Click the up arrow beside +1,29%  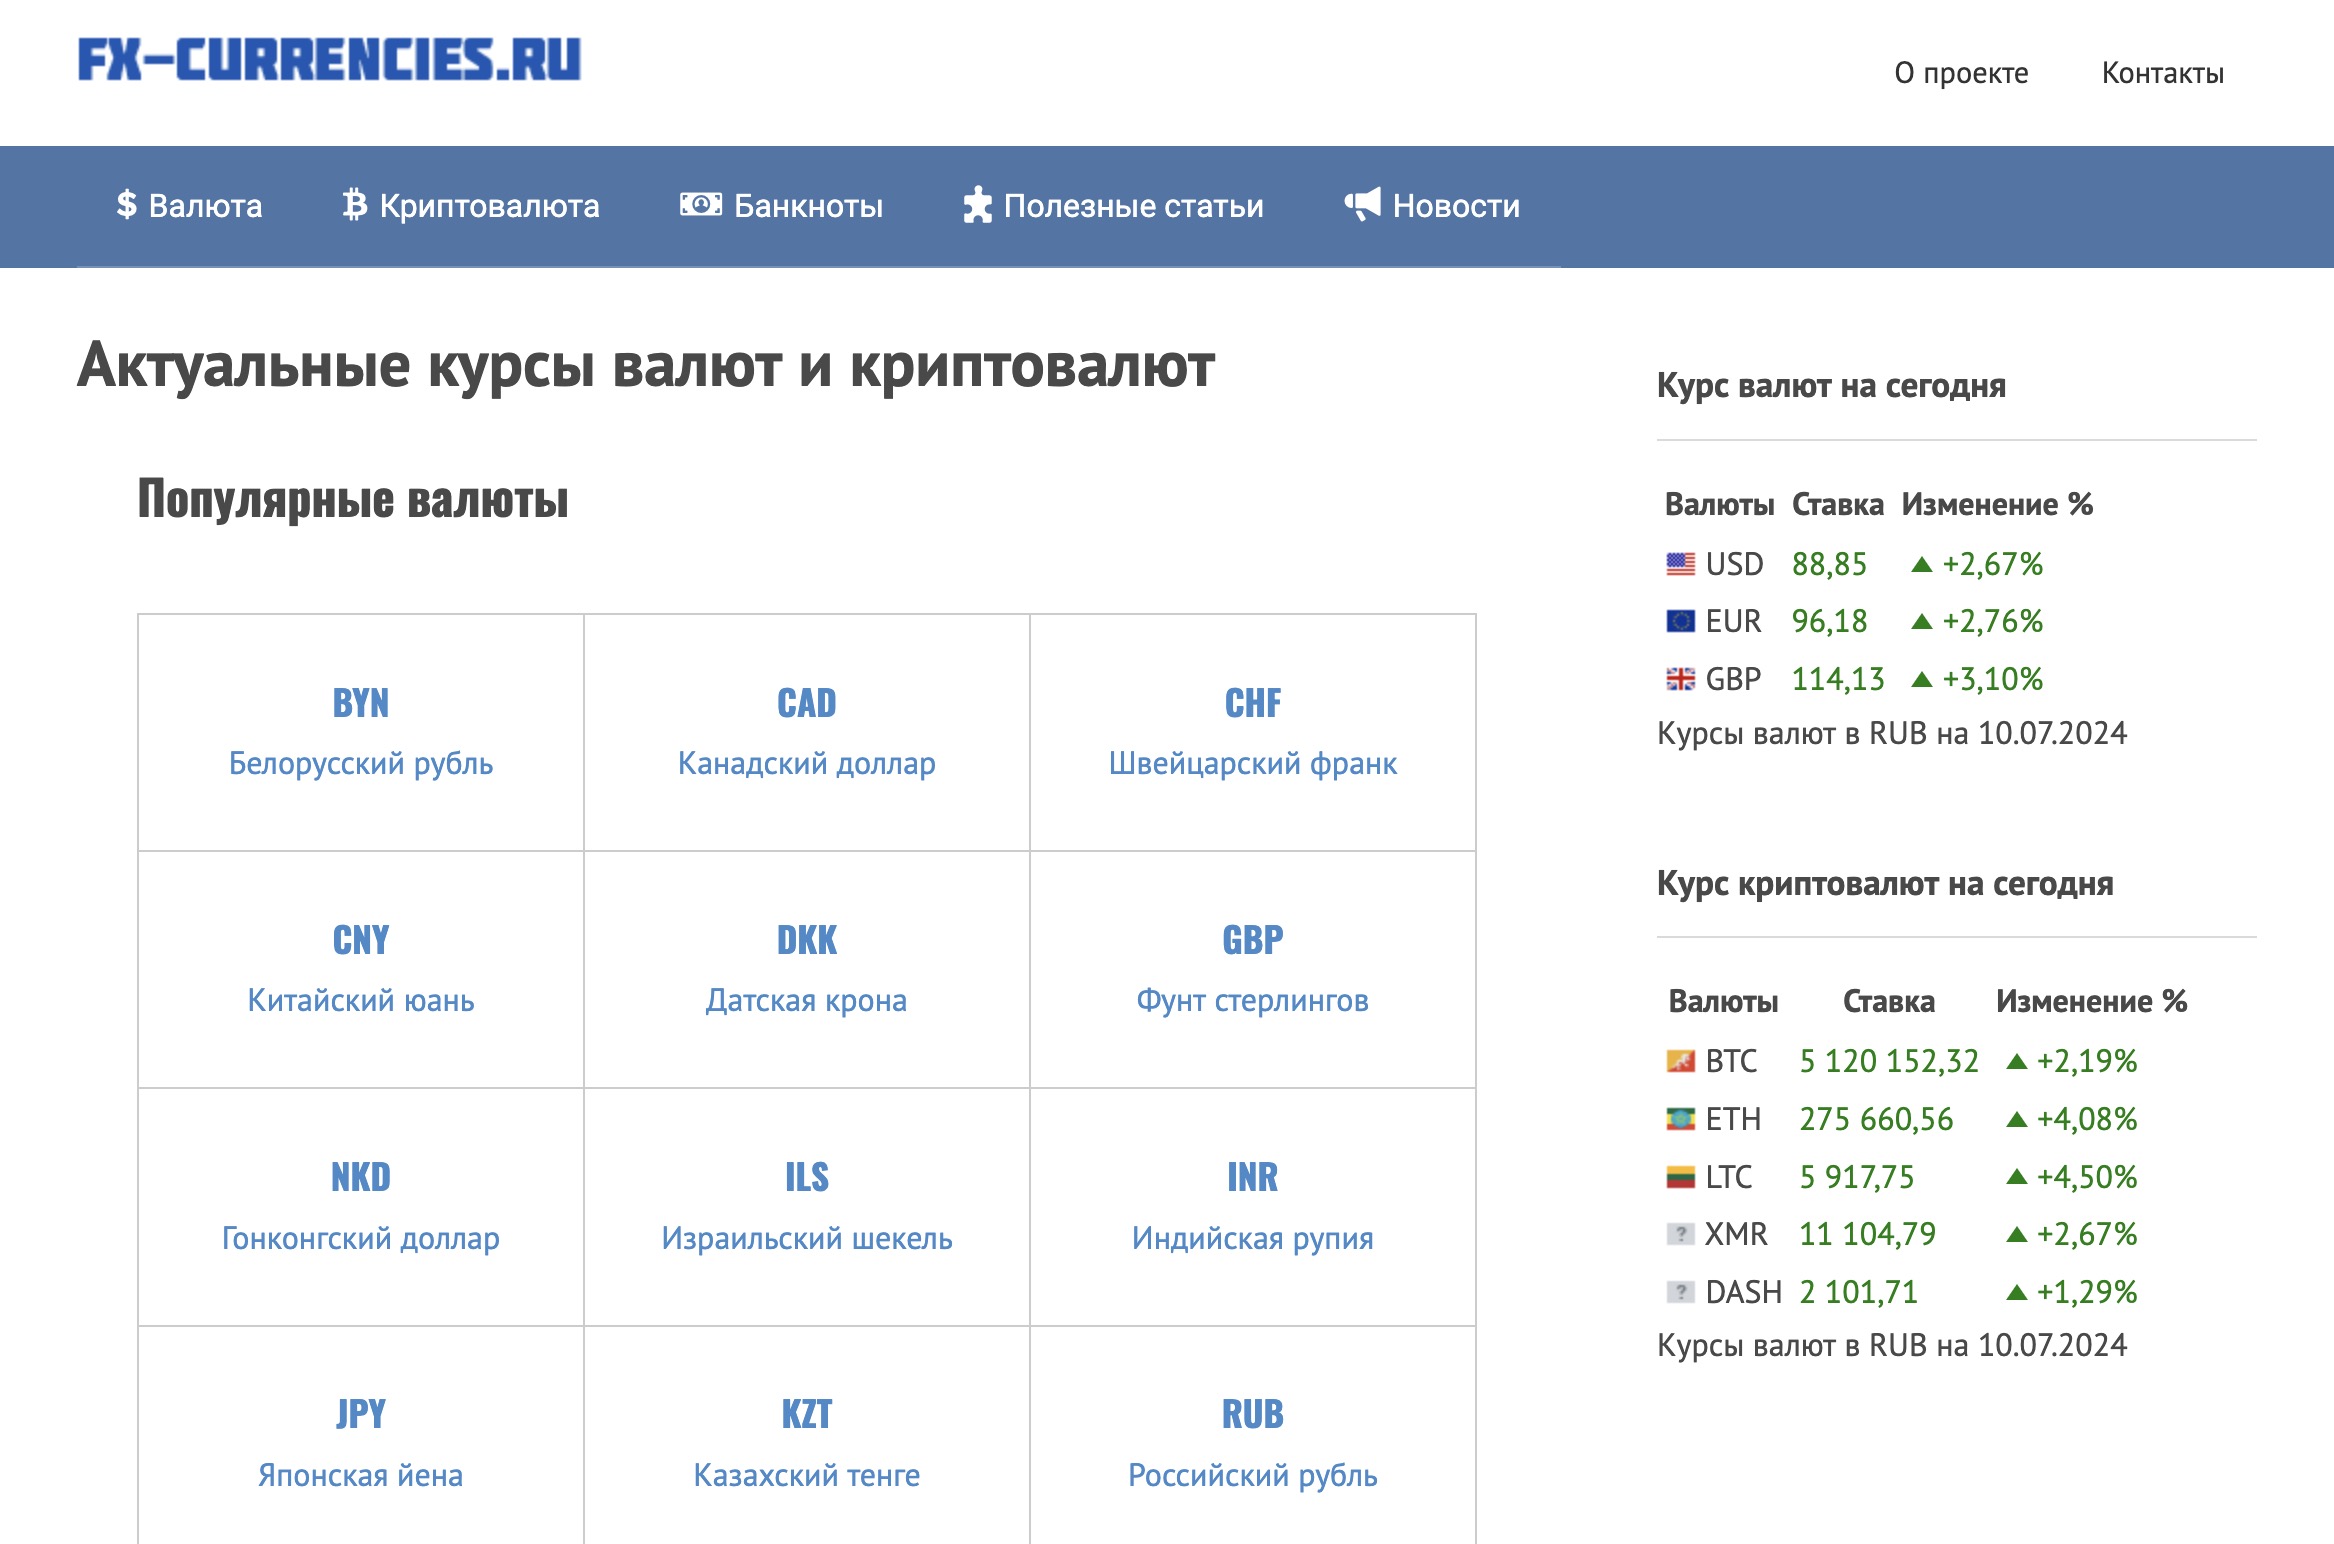click(x=2017, y=1293)
